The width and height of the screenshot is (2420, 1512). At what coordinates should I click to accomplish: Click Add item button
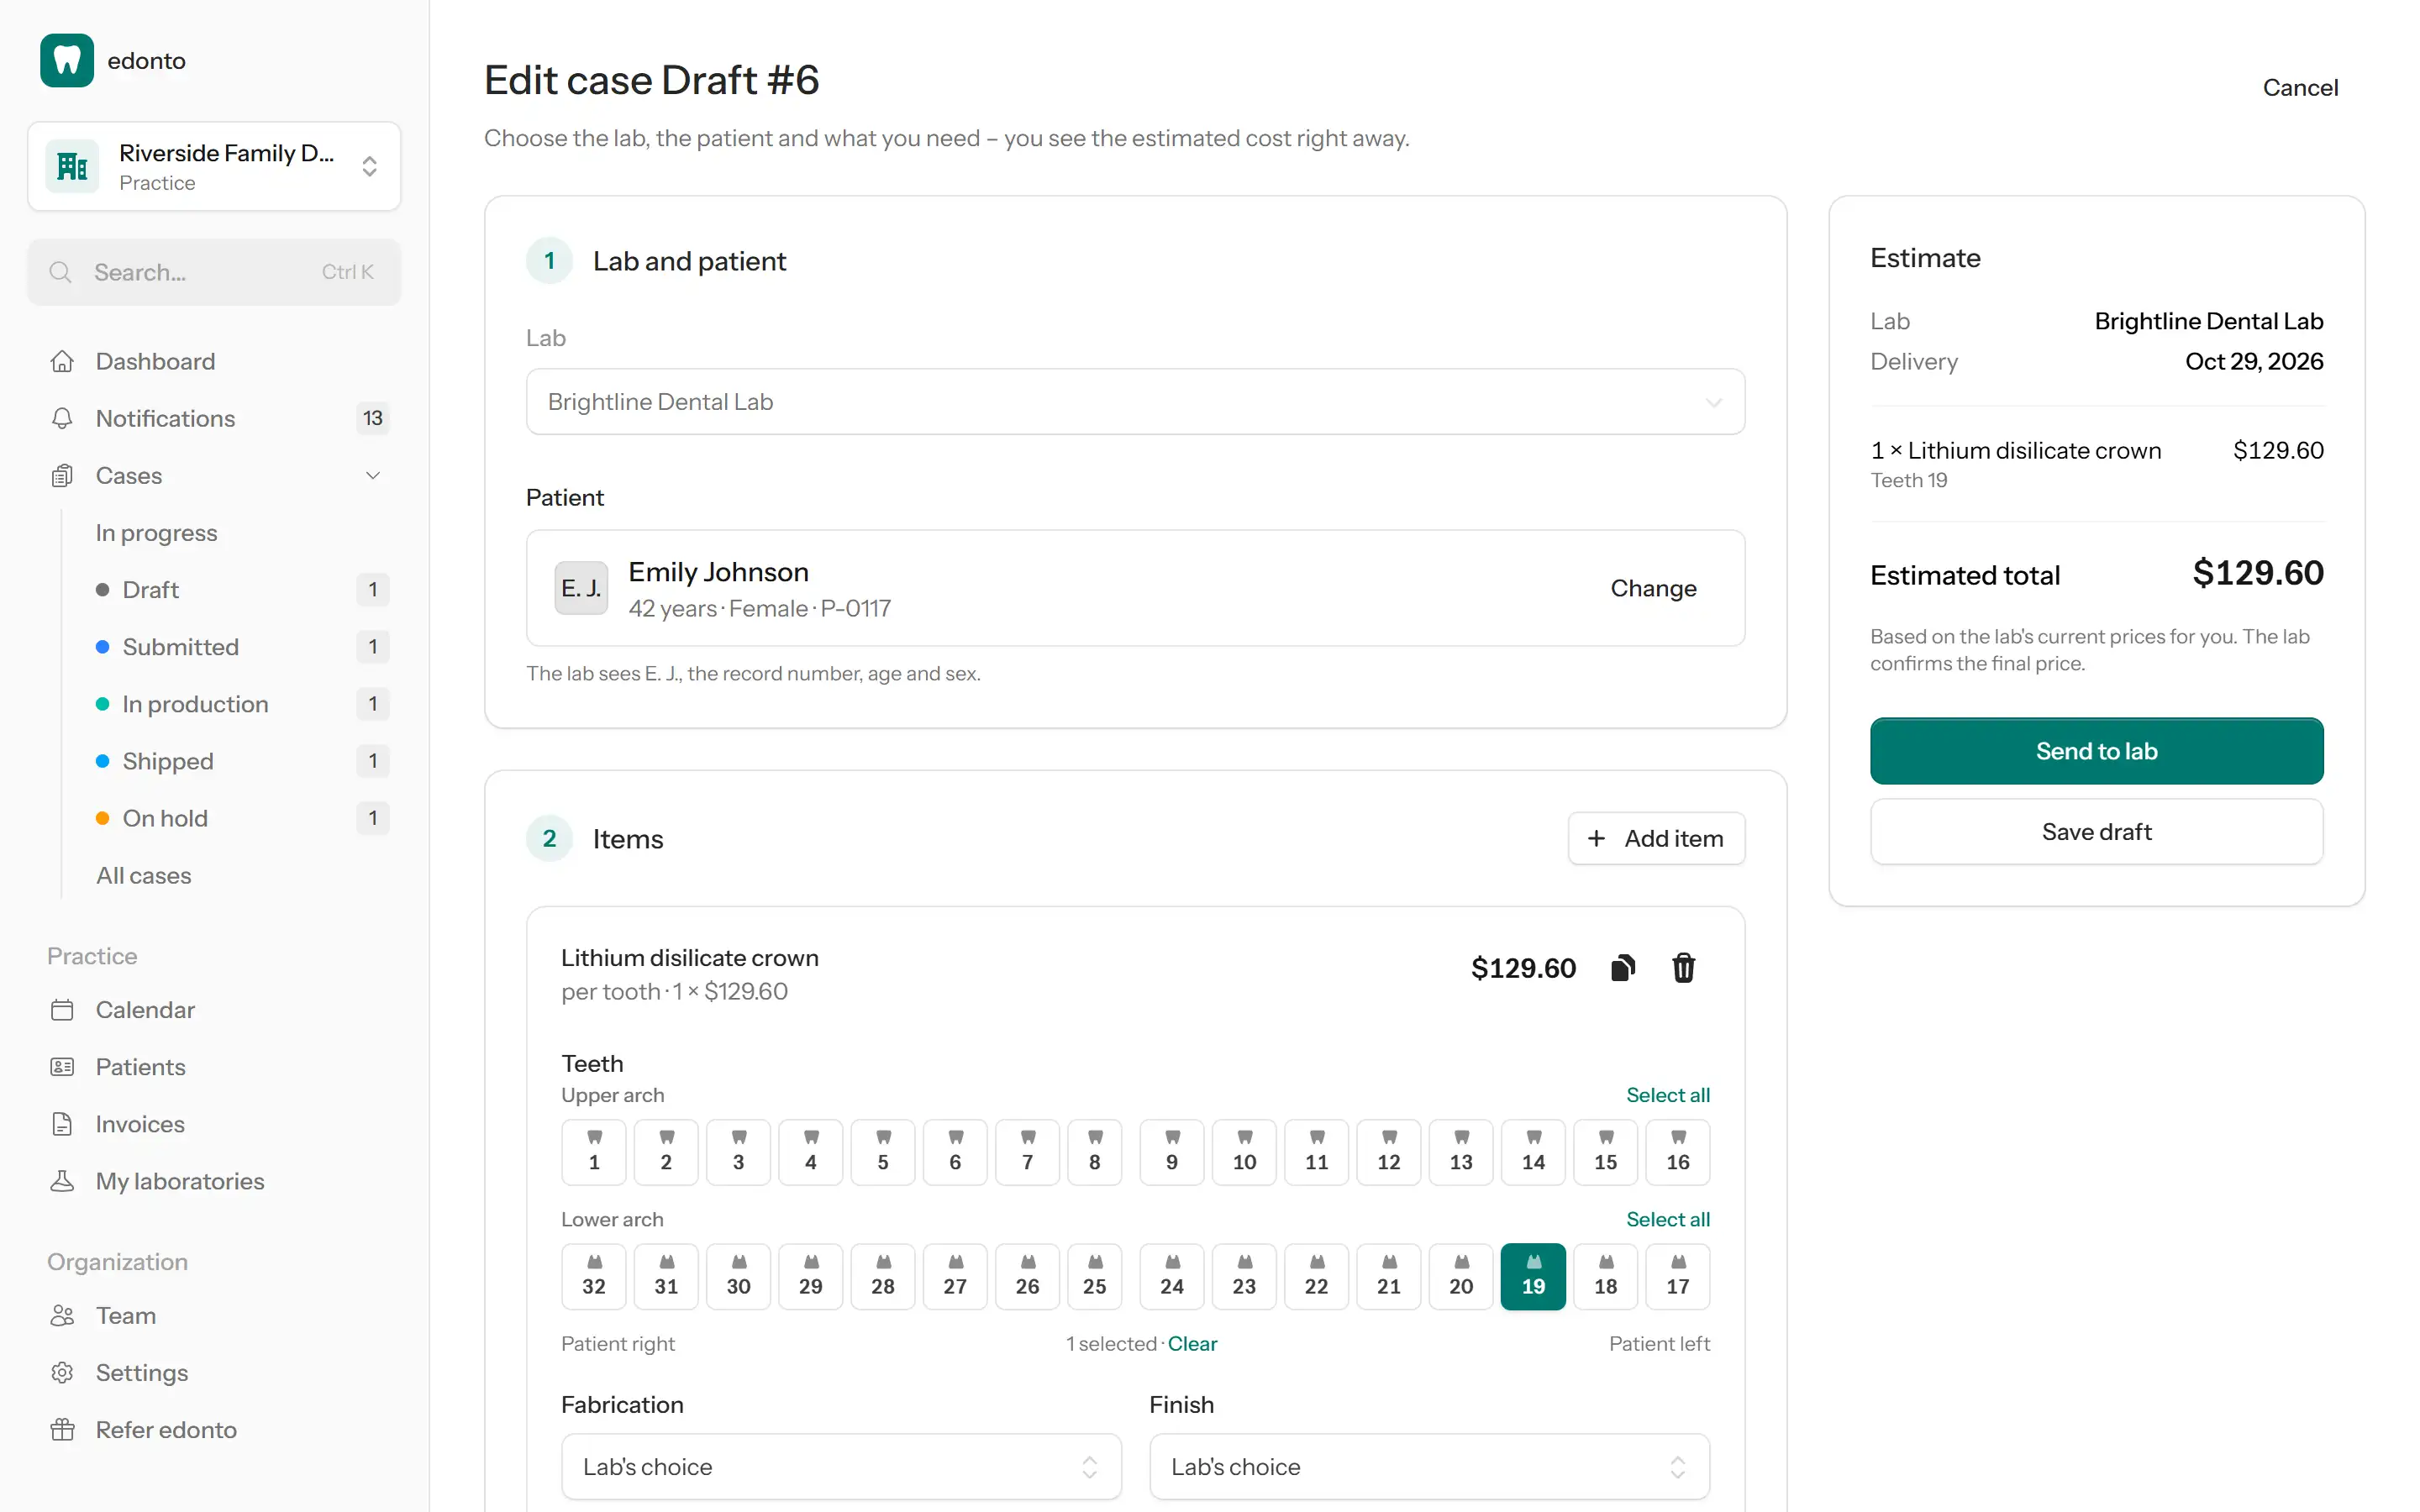tap(1656, 838)
